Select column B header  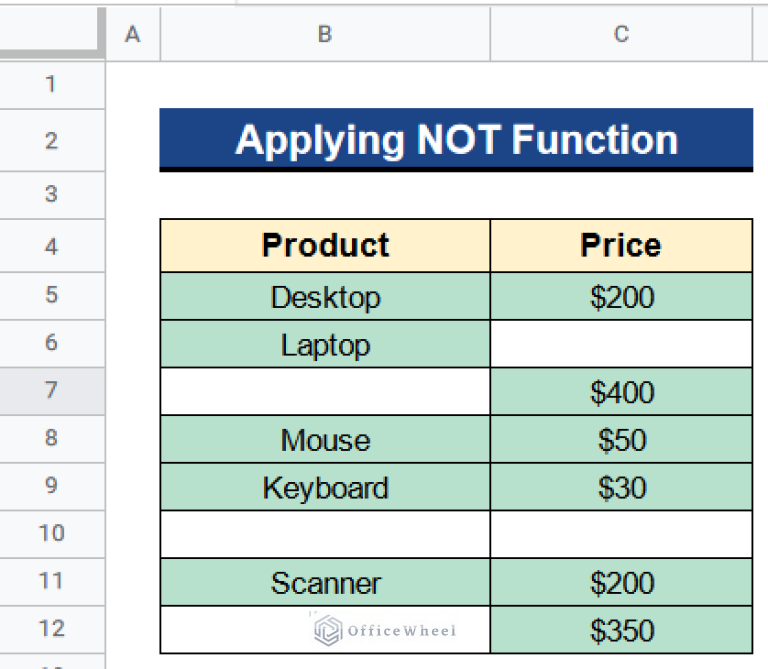tap(325, 35)
